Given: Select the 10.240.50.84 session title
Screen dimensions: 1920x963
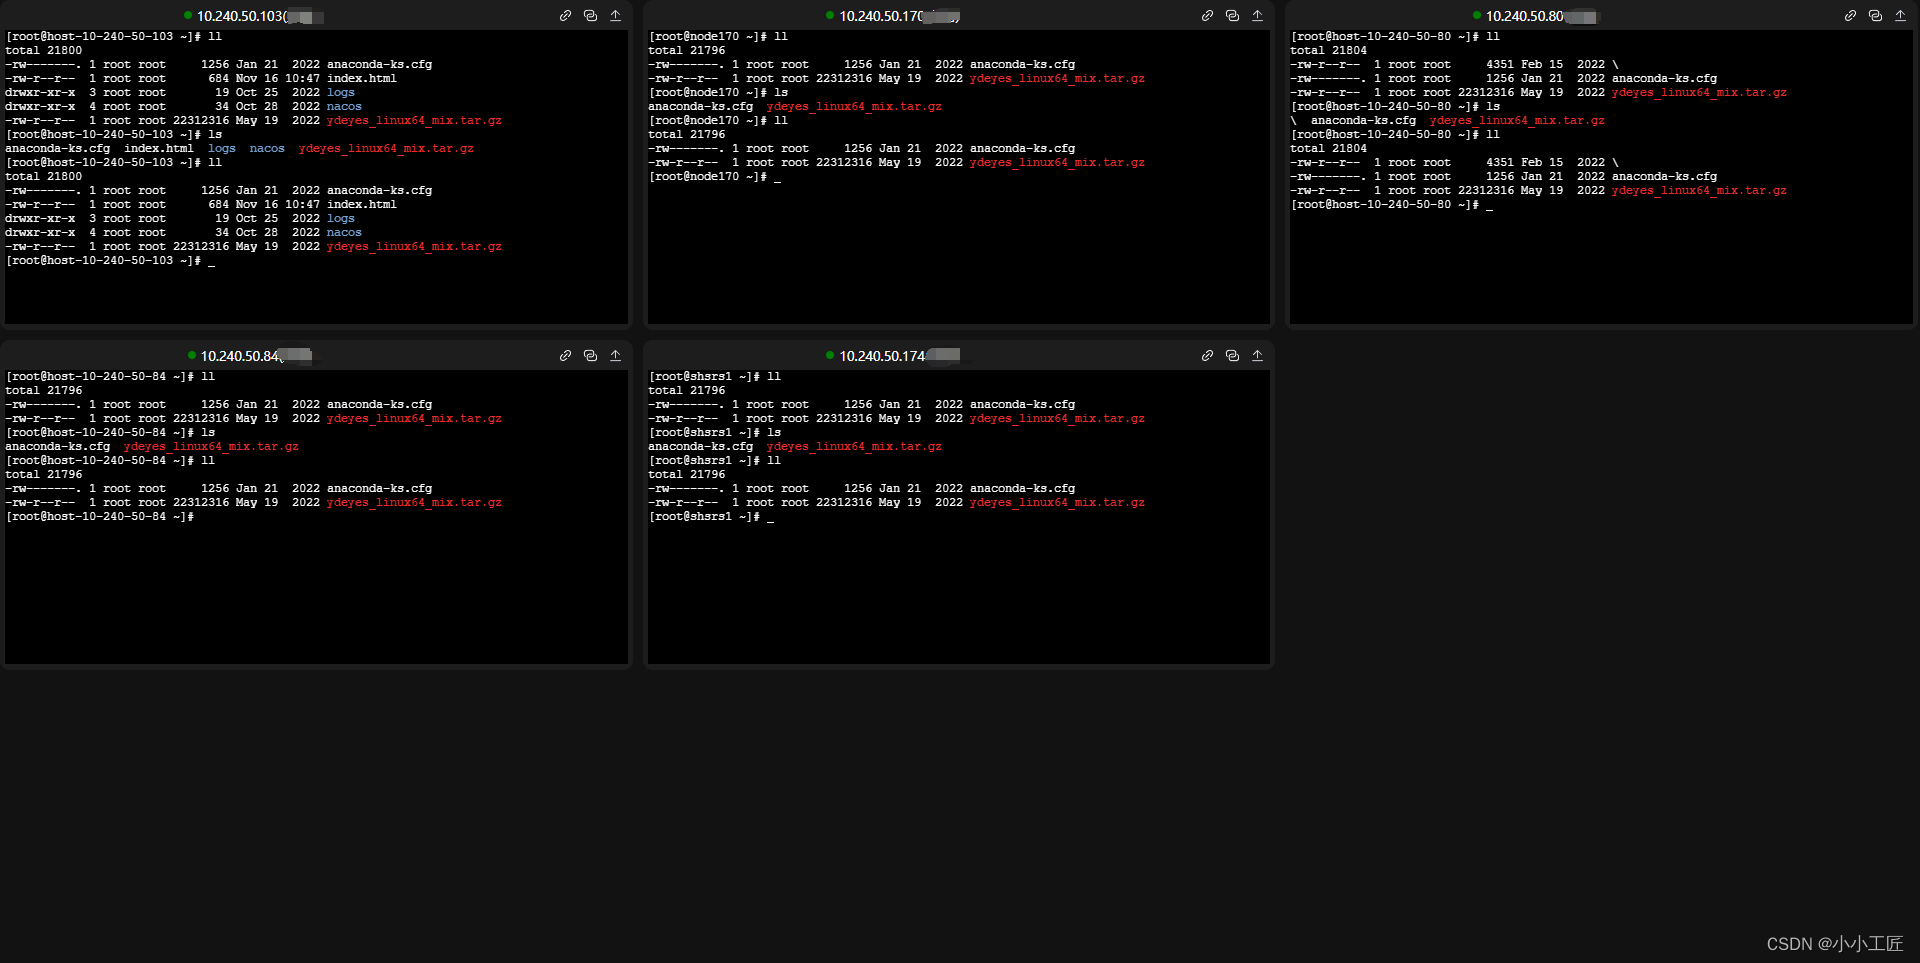Looking at the screenshot, I should point(240,356).
